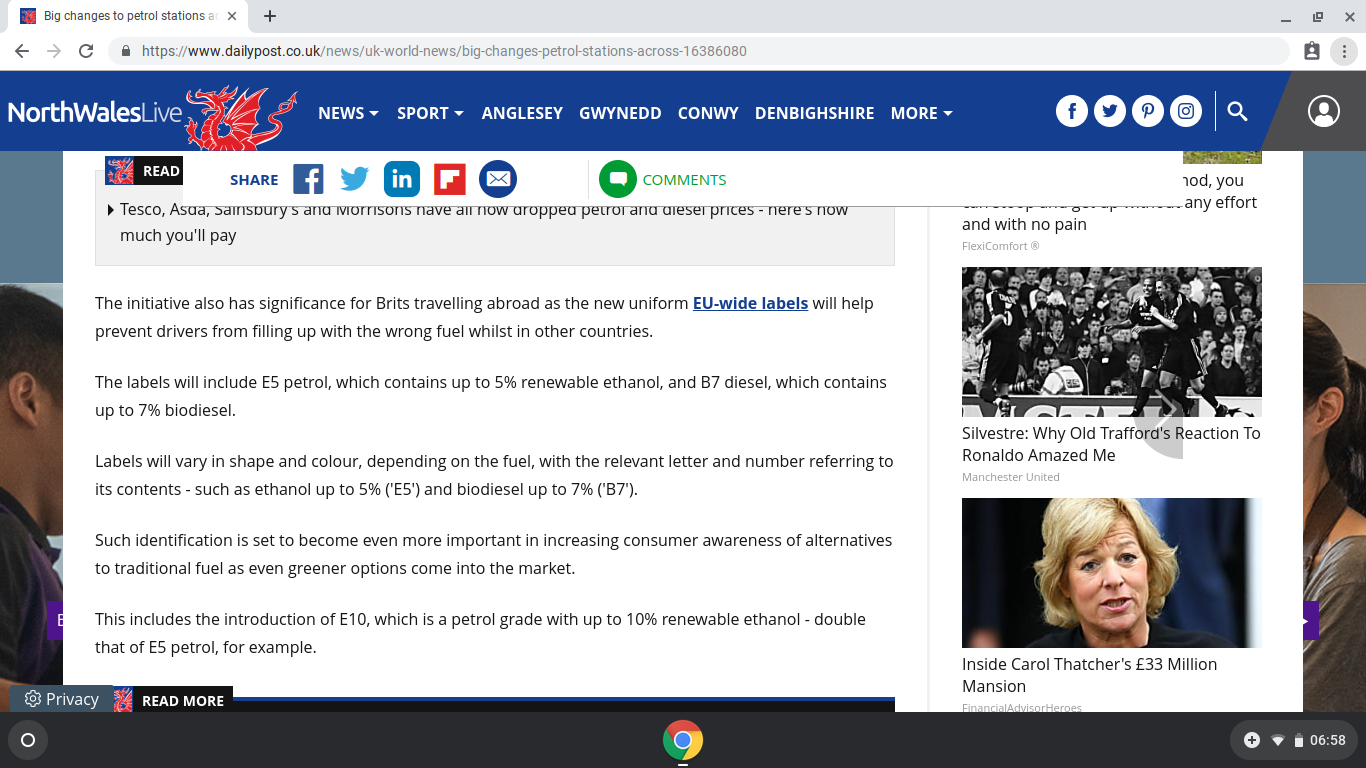Open the Facebook icon in the header
1366x768 pixels.
tap(1072, 111)
